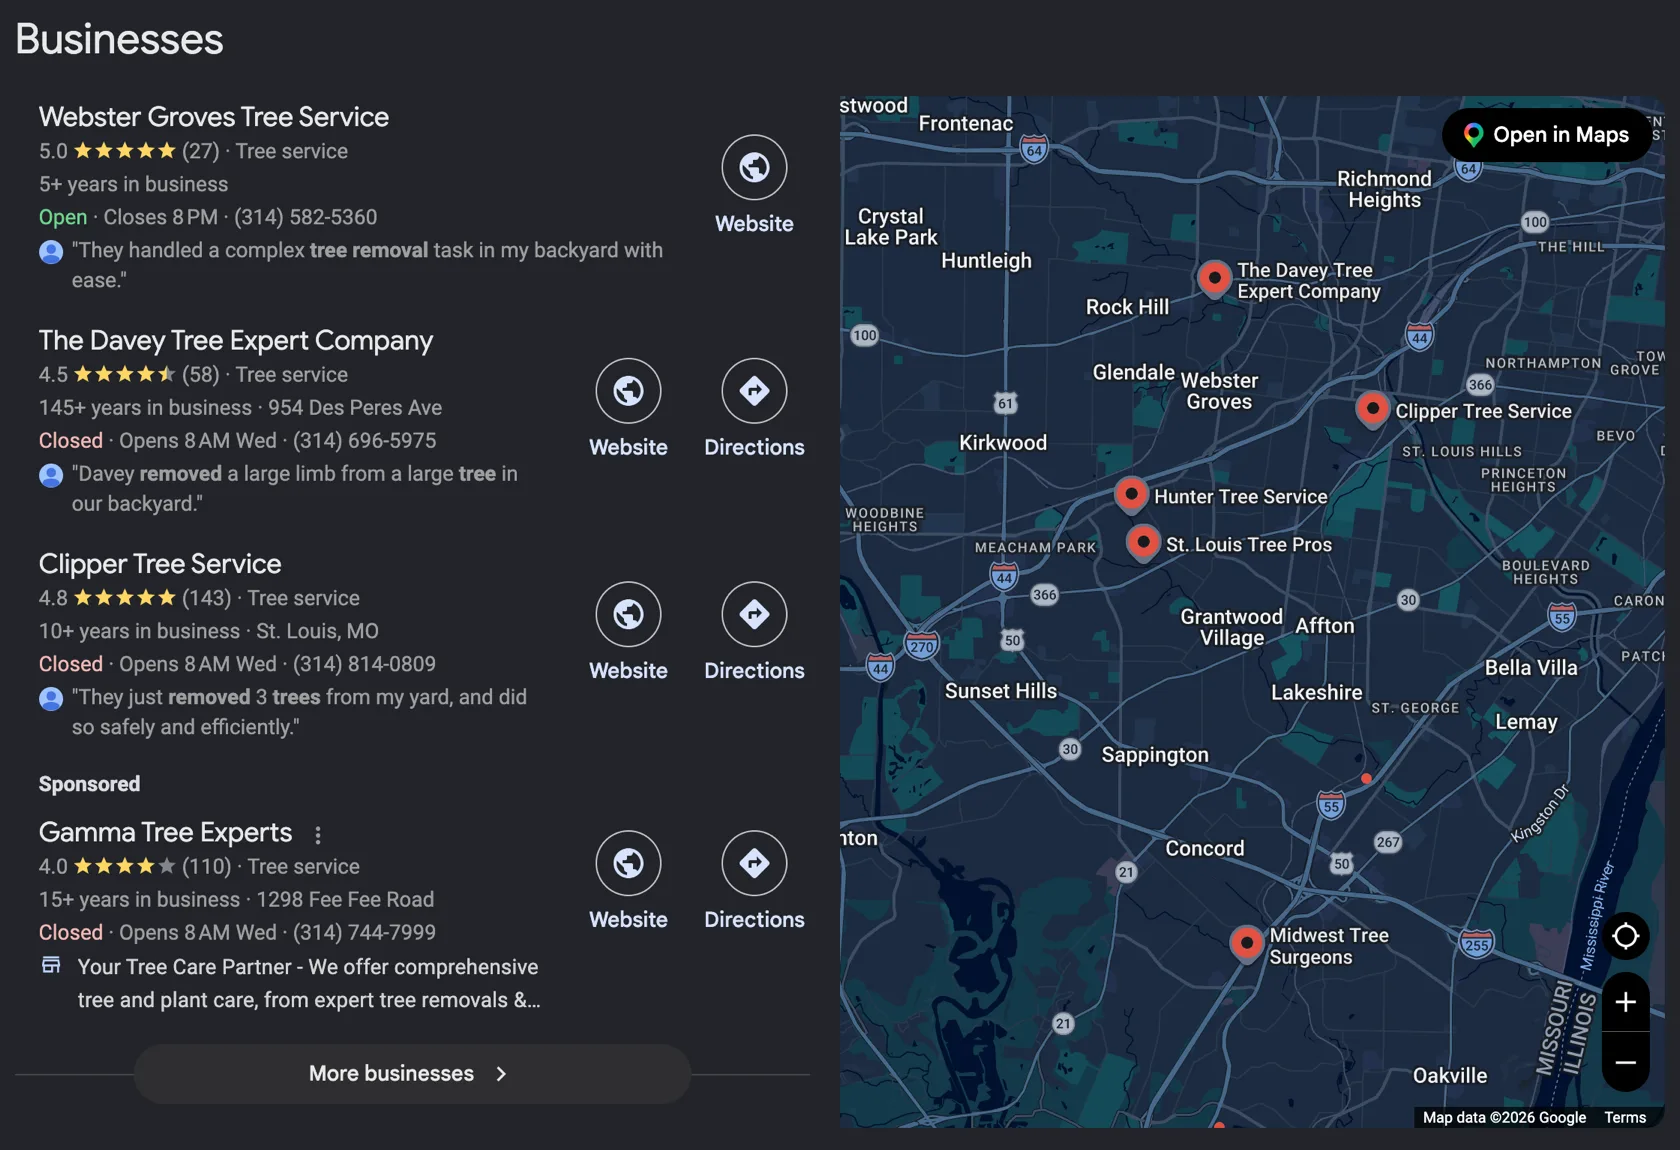The image size is (1680, 1150).
Task: Click small red dot marker near Lakeshire
Action: 1366,778
